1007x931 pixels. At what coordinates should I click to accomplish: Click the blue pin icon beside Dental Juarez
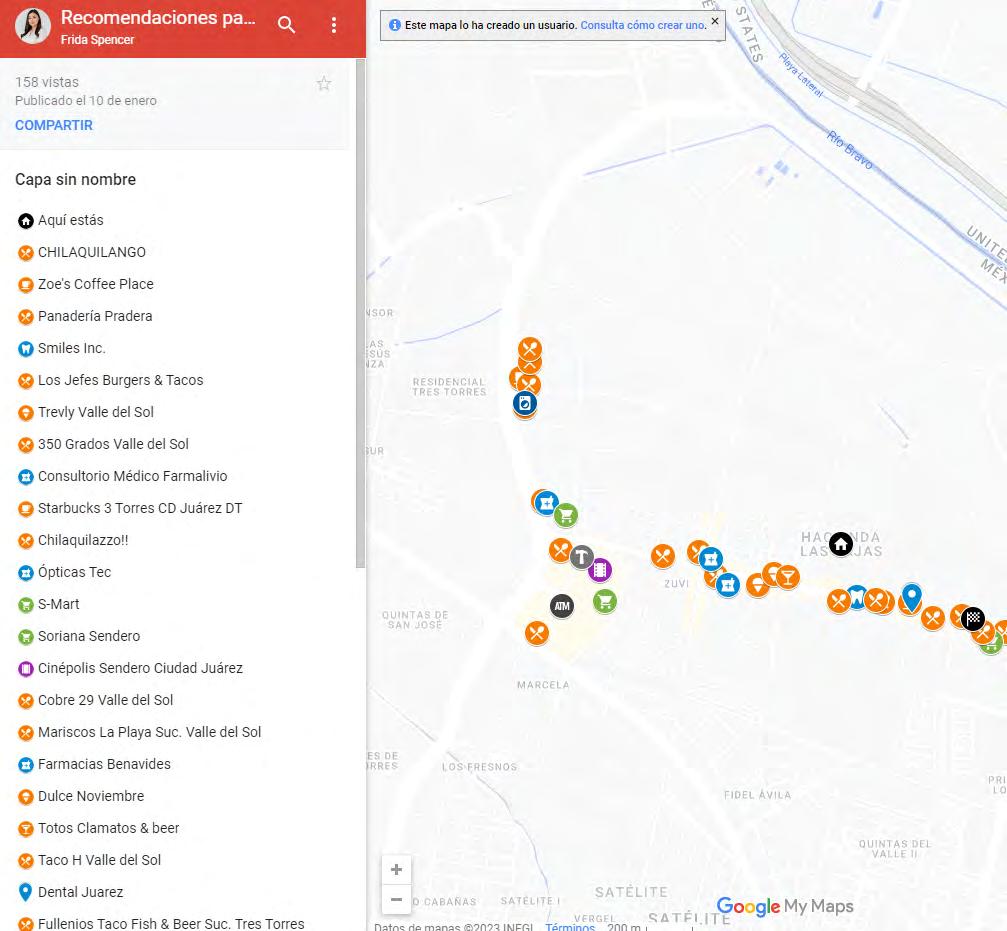point(26,892)
